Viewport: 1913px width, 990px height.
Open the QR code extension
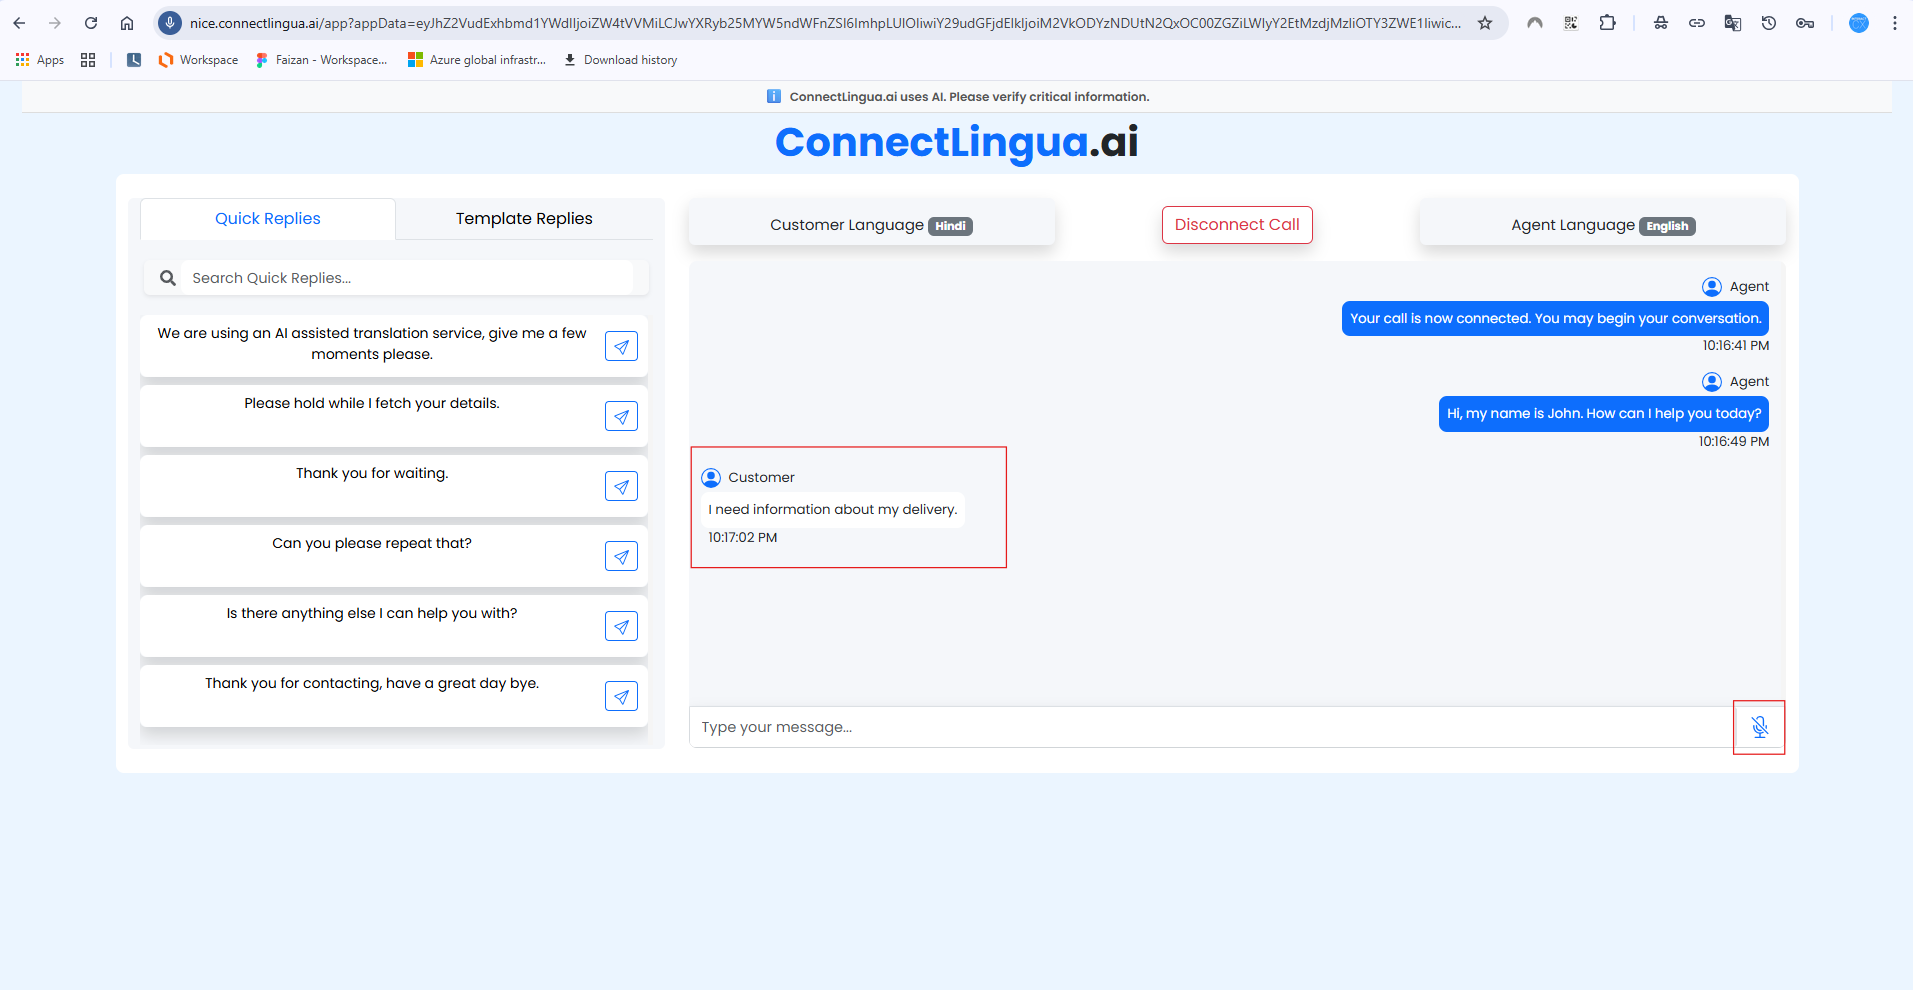click(x=1571, y=23)
